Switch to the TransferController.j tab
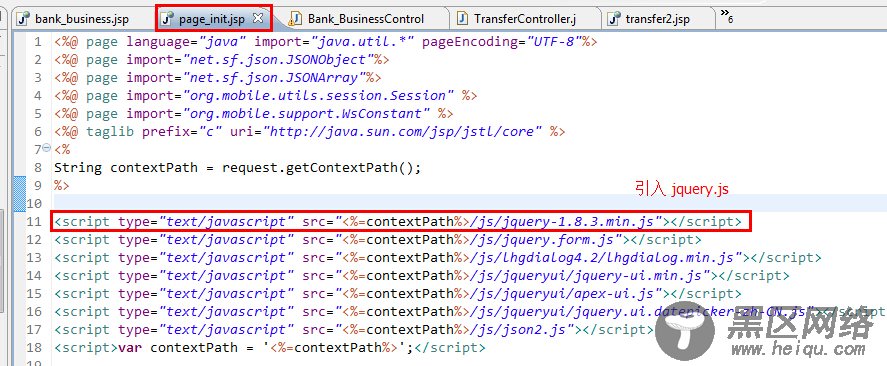Image resolution: width=887 pixels, height=366 pixels. point(524,19)
